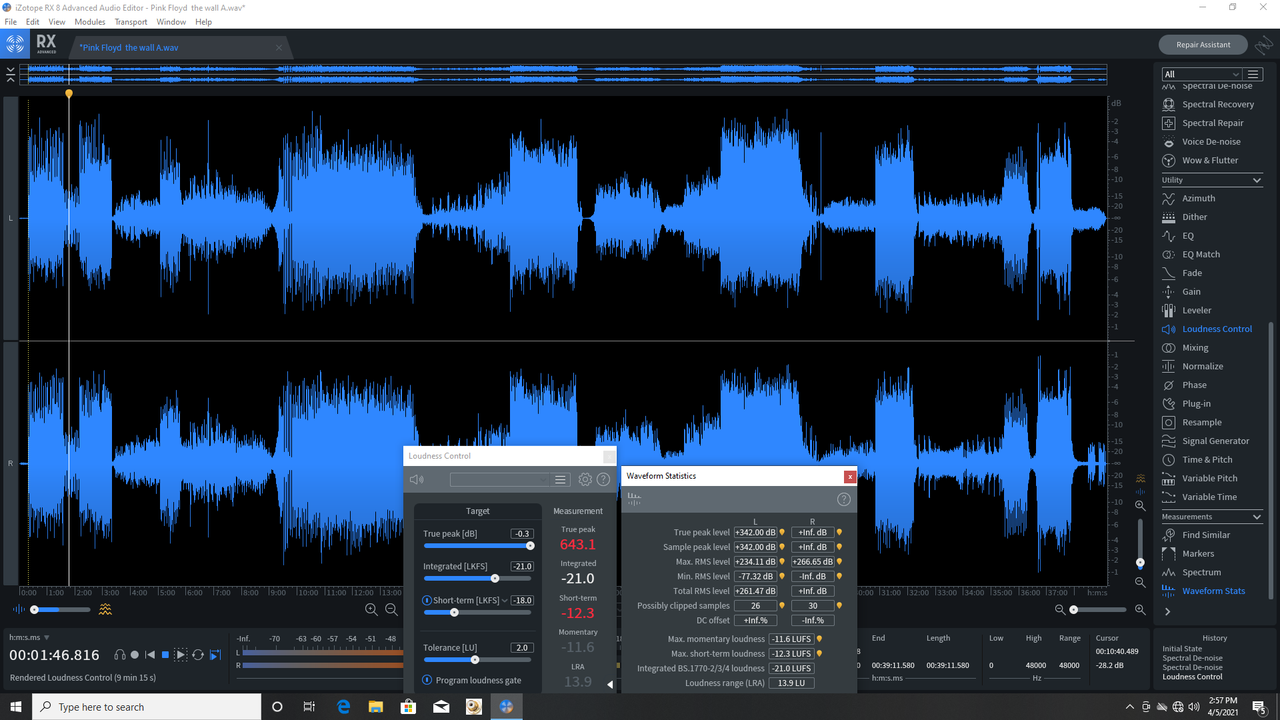The height and width of the screenshot is (720, 1280).
Task: Select Loudness Control in module list
Action: tap(1207, 329)
